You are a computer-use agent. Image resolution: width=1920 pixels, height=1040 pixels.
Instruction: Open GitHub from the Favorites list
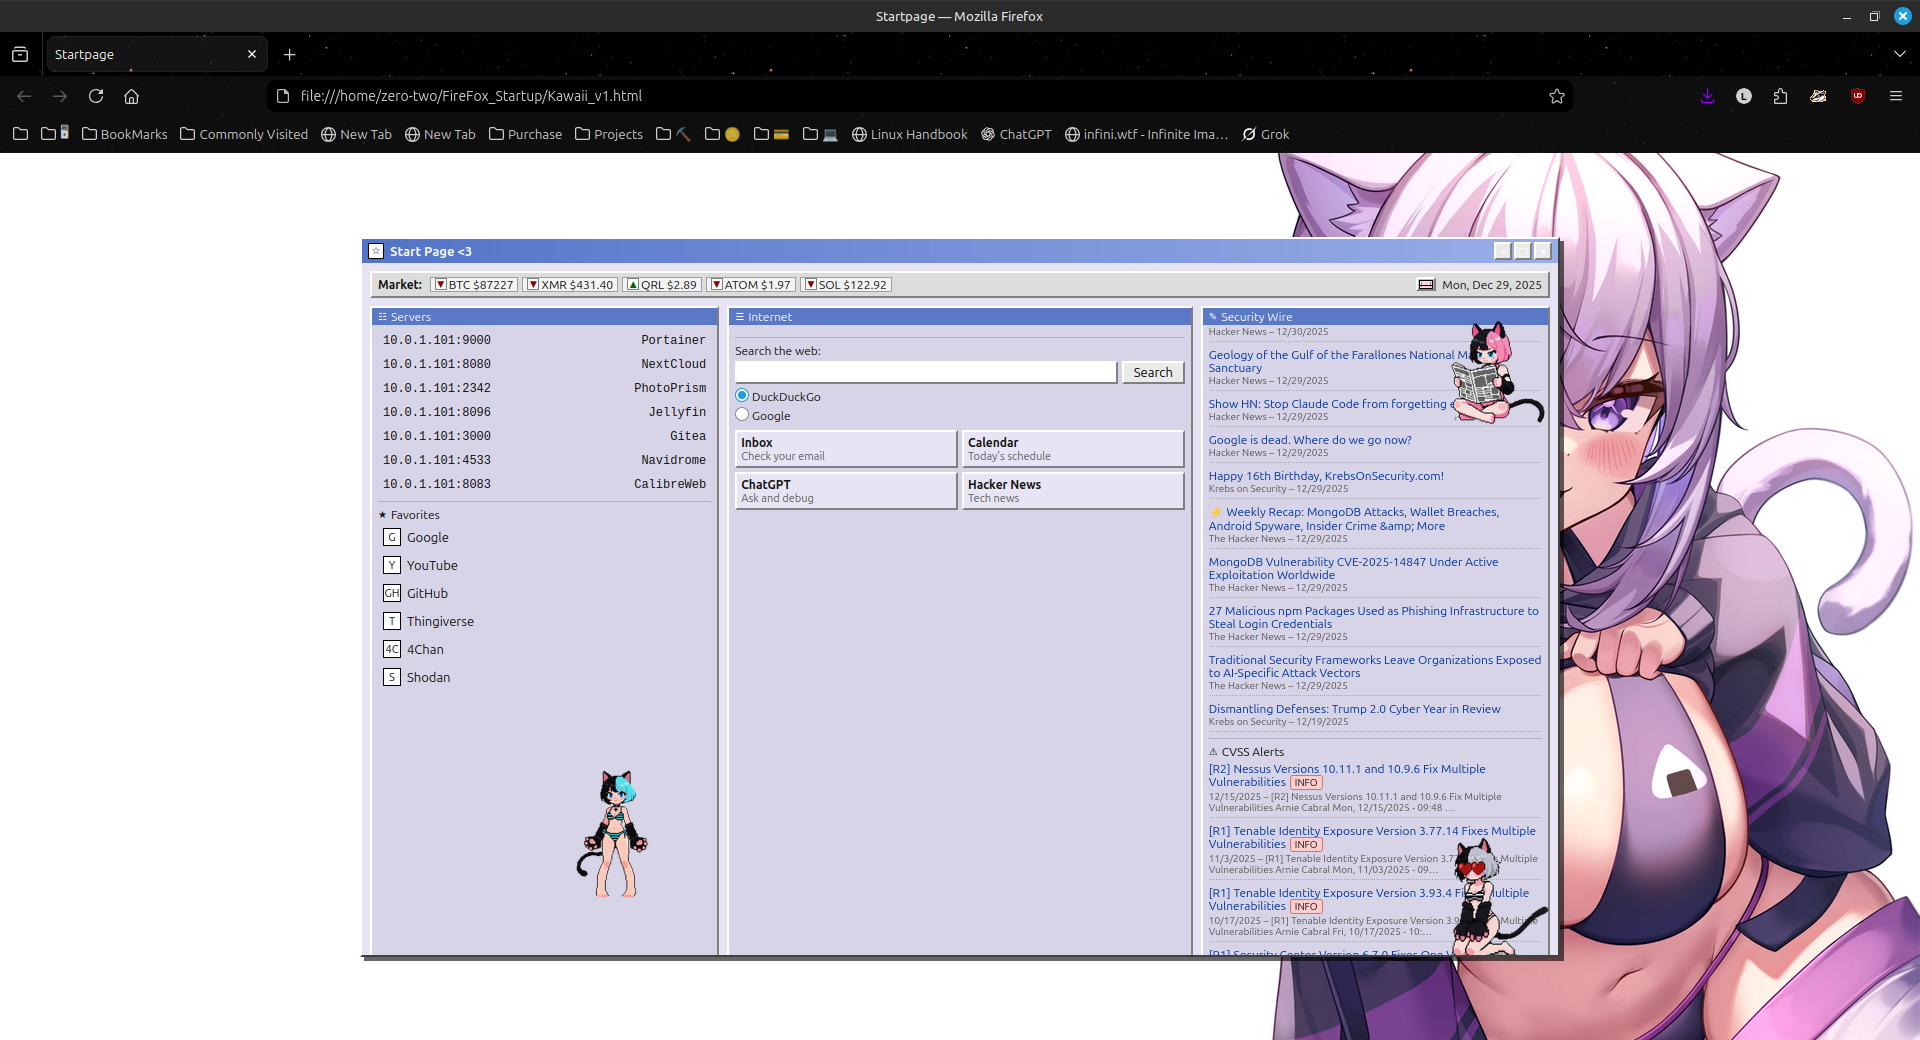point(427,593)
